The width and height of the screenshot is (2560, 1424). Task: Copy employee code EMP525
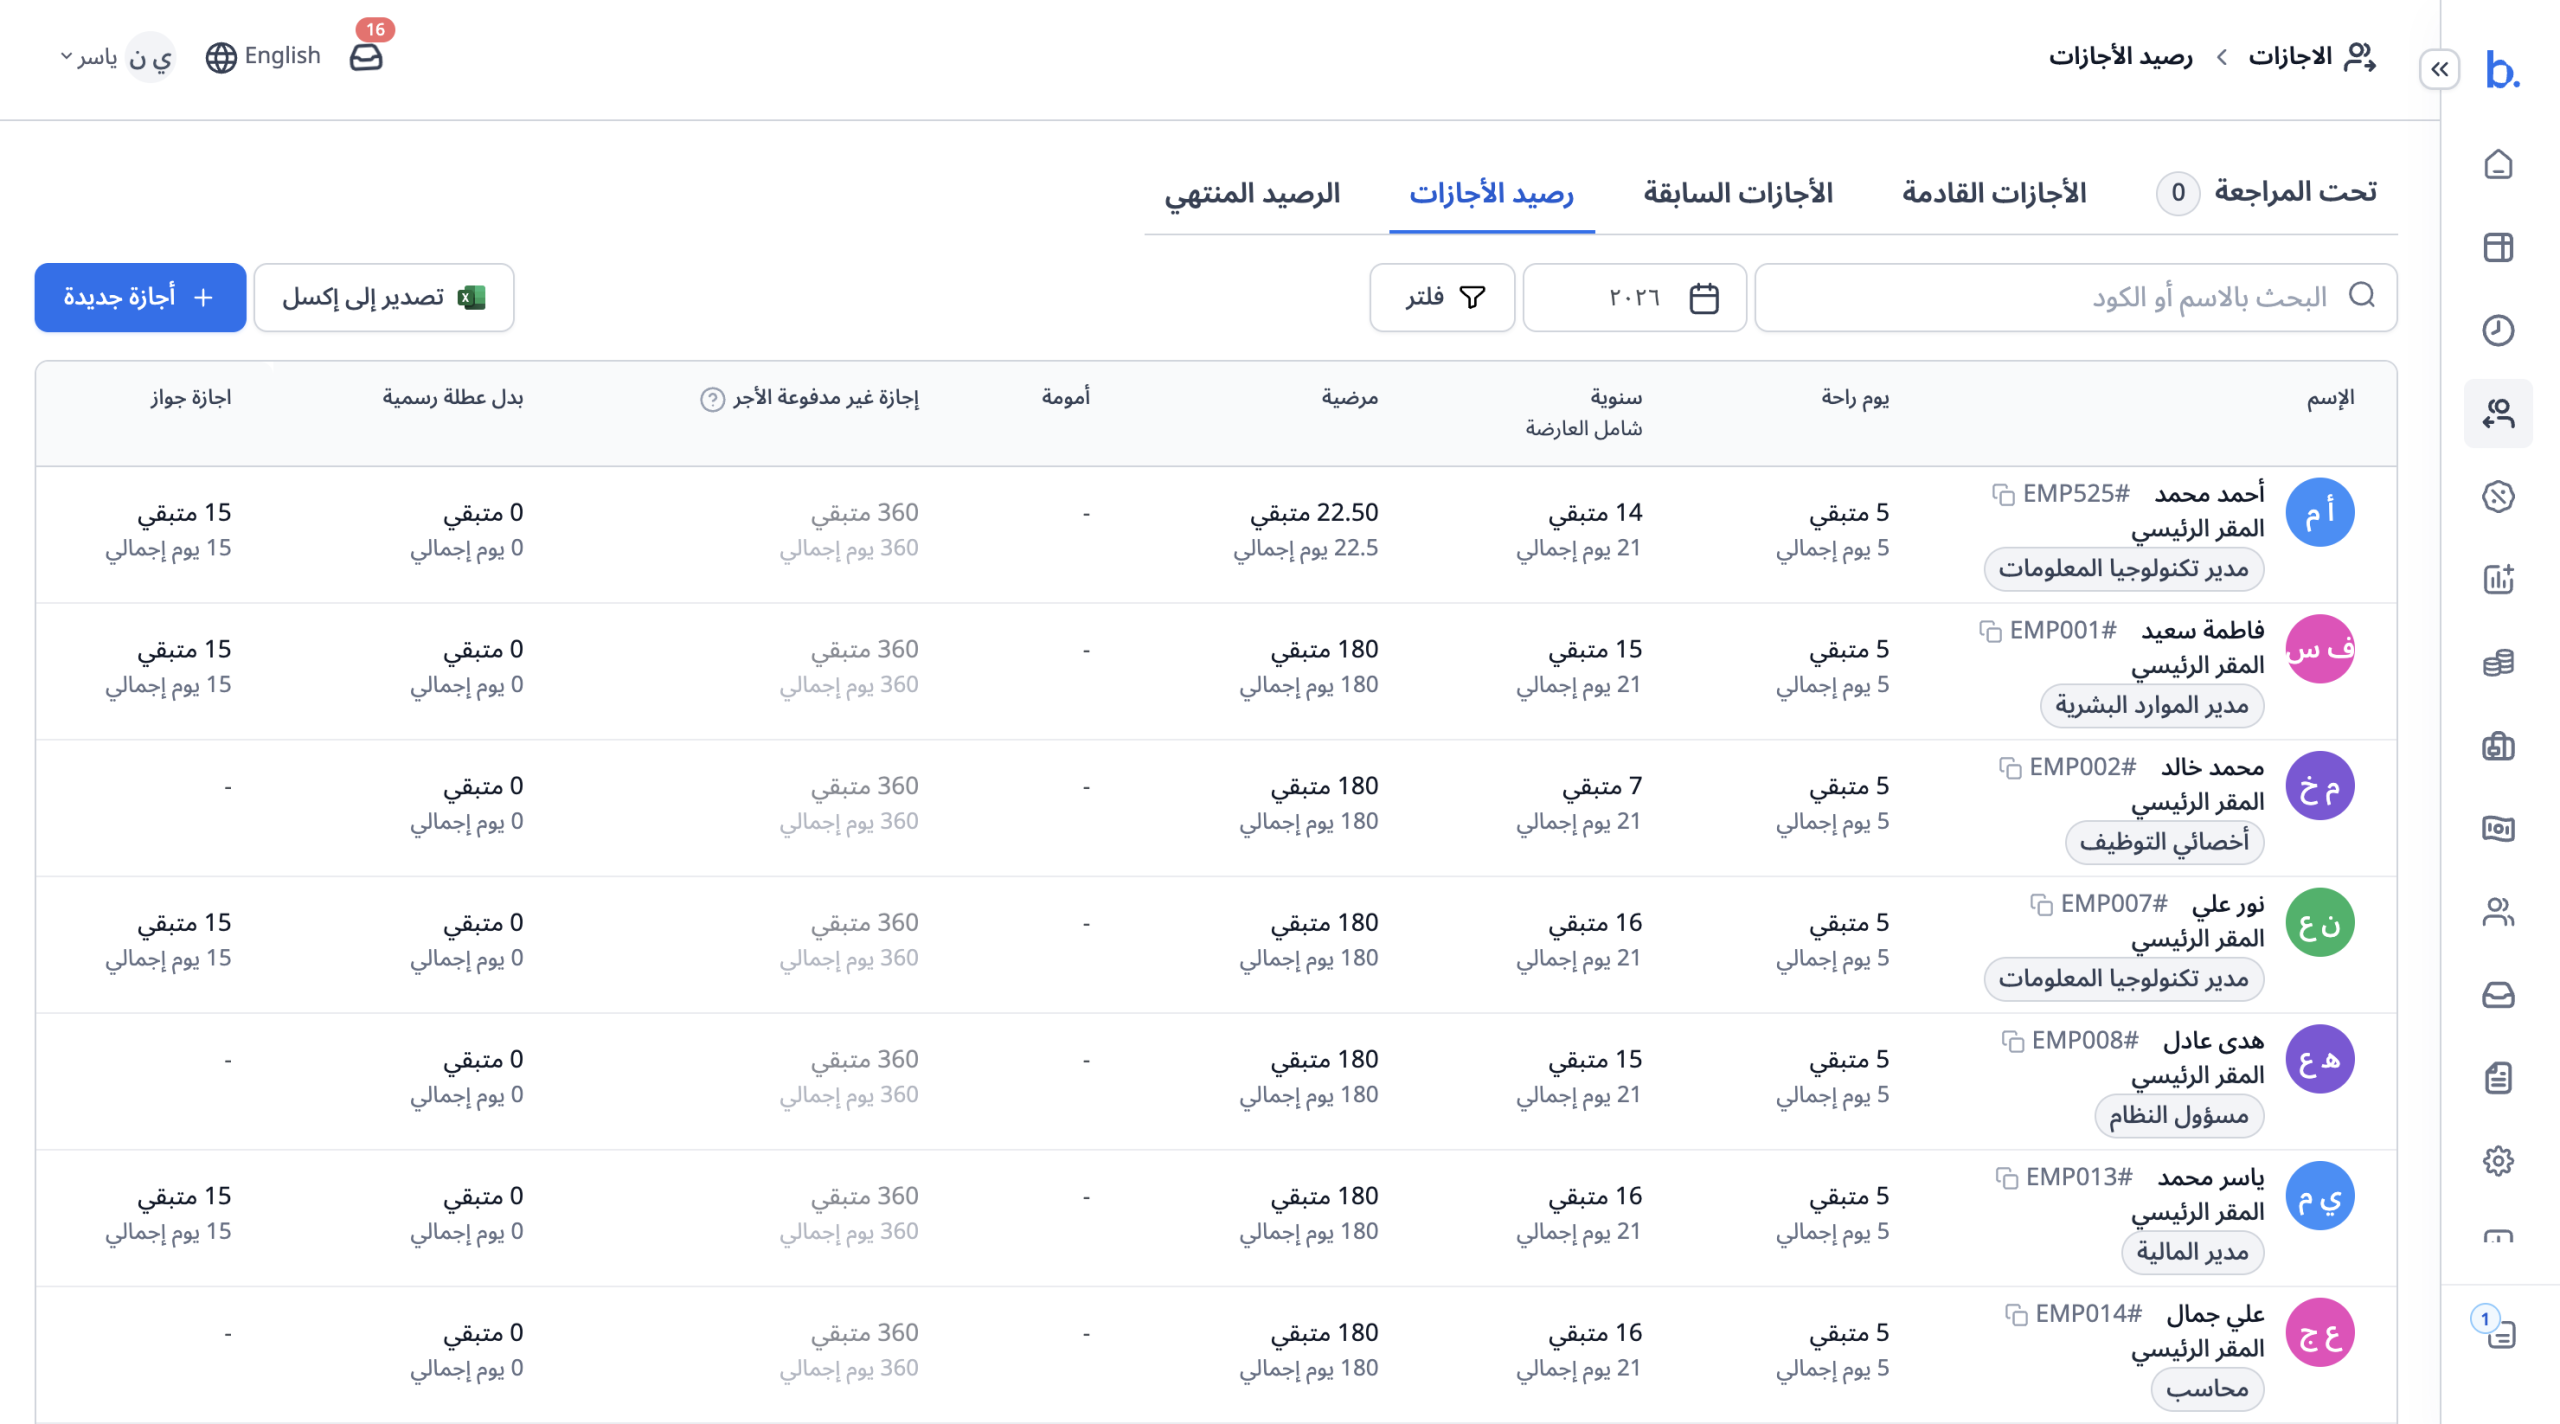click(2003, 494)
